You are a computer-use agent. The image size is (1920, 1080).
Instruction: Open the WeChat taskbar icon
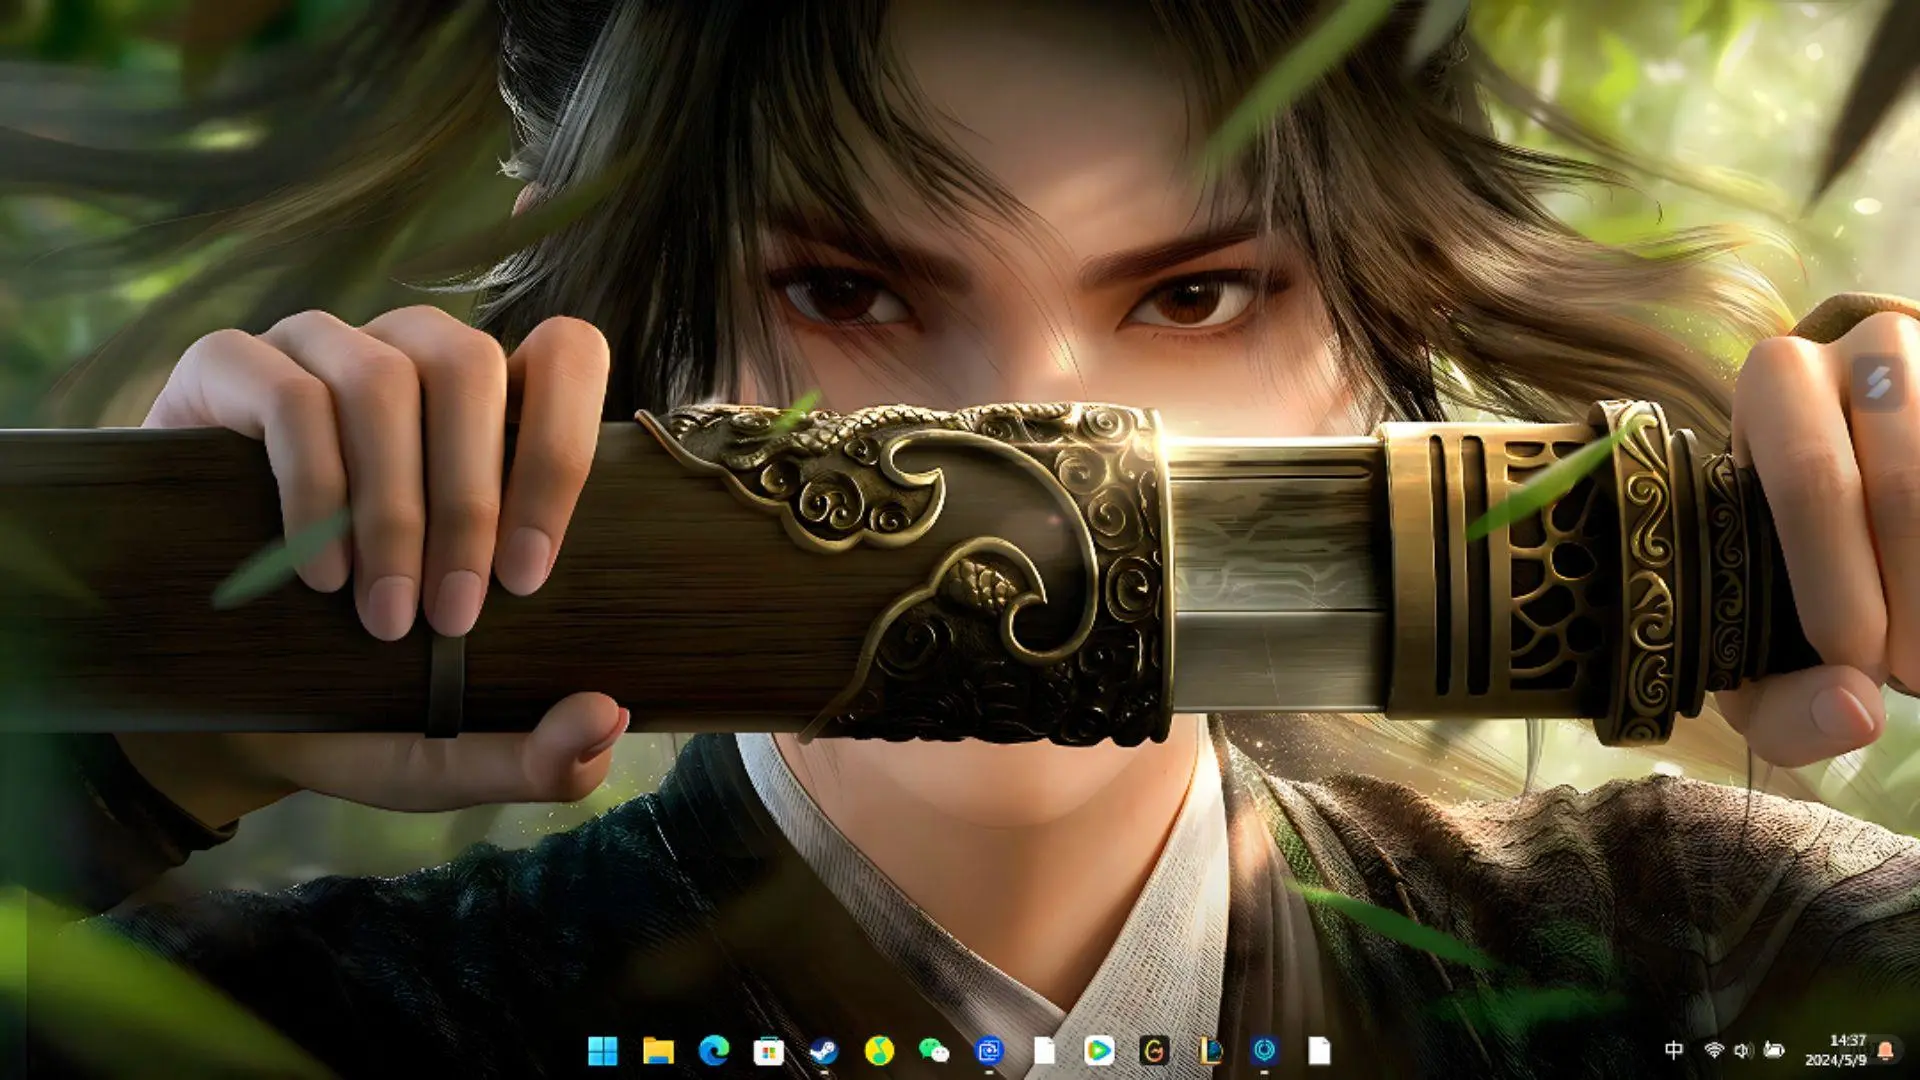(934, 1050)
